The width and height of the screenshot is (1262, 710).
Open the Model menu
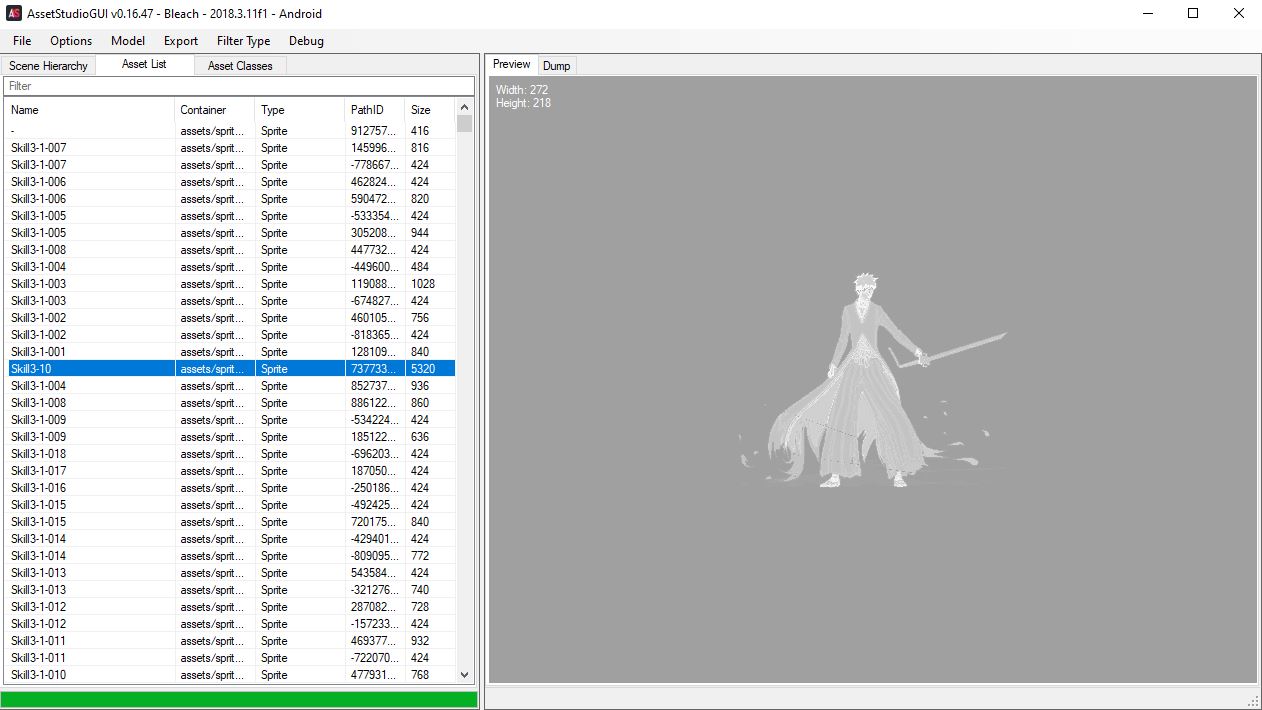[x=128, y=41]
